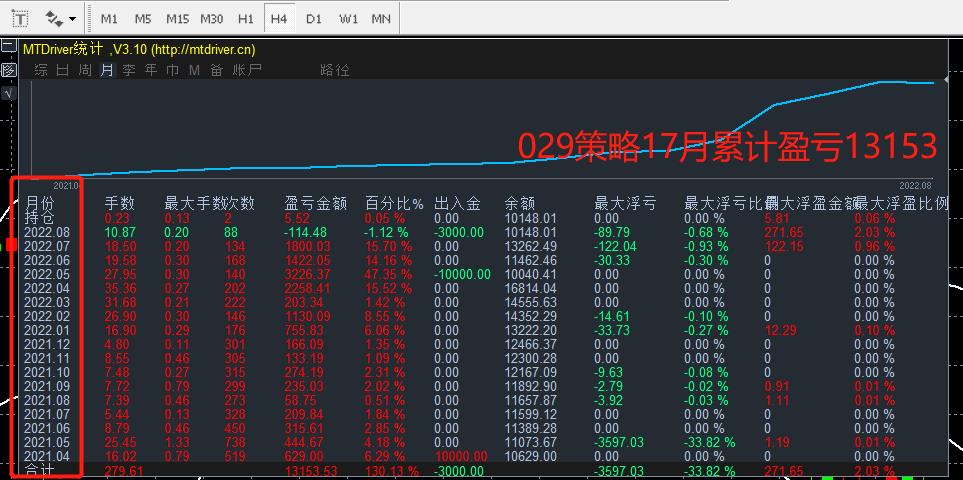Screen dimensions: 963x480
Task: Click profit value 3226.37 for 2022.05
Action: (x=307, y=274)
